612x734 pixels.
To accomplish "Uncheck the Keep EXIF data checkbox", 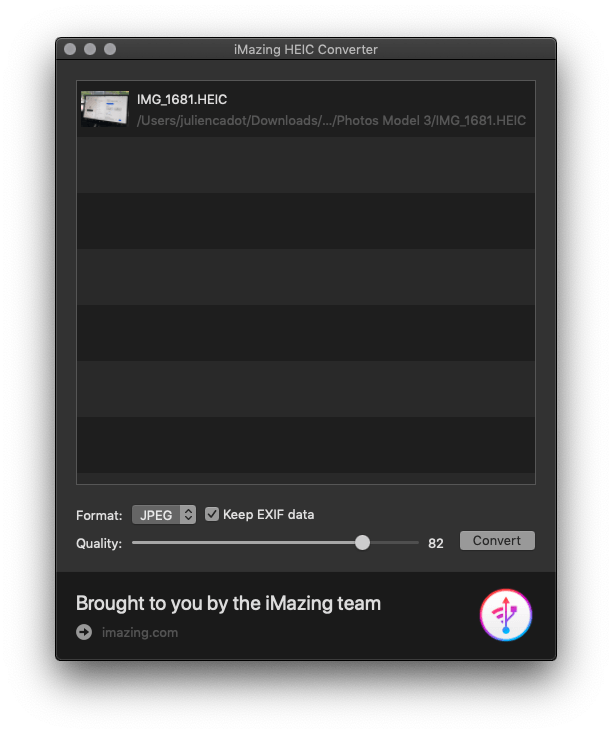I will pyautogui.click(x=212, y=514).
